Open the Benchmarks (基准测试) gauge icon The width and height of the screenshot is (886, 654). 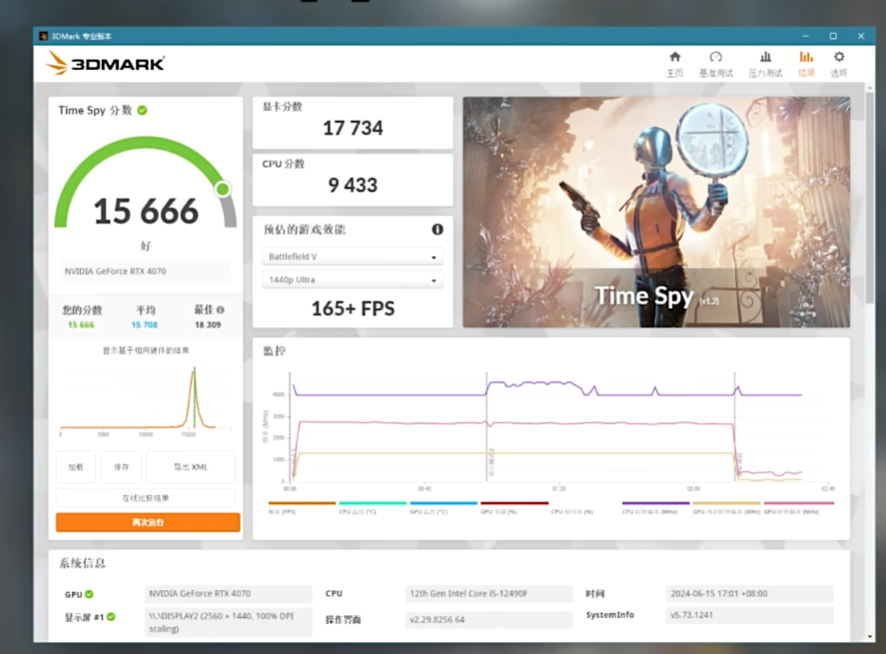pos(715,64)
